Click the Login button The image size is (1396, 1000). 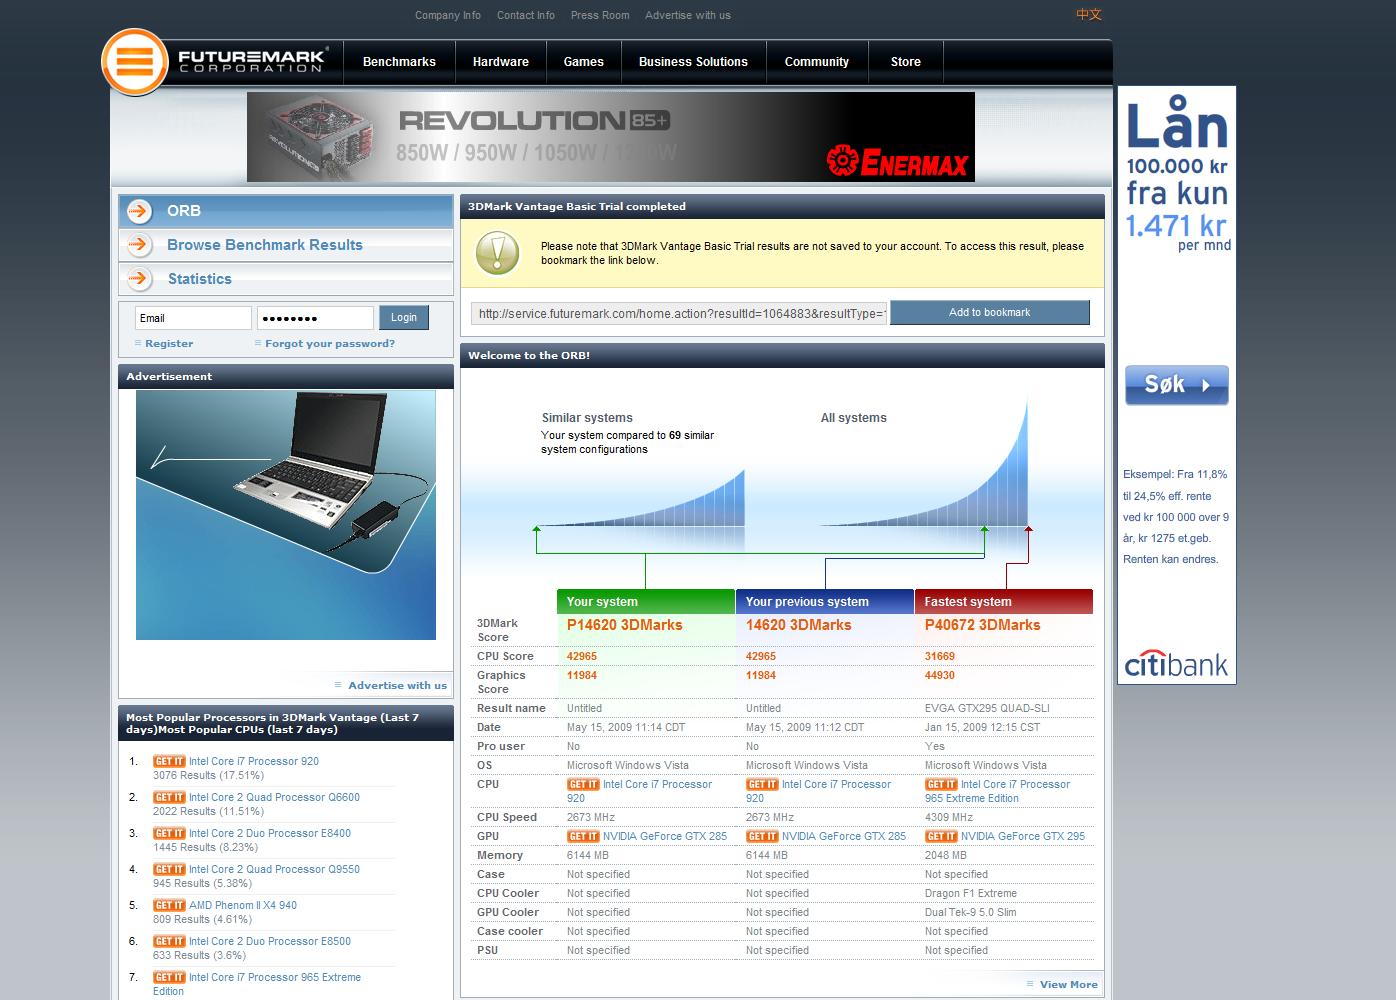404,318
